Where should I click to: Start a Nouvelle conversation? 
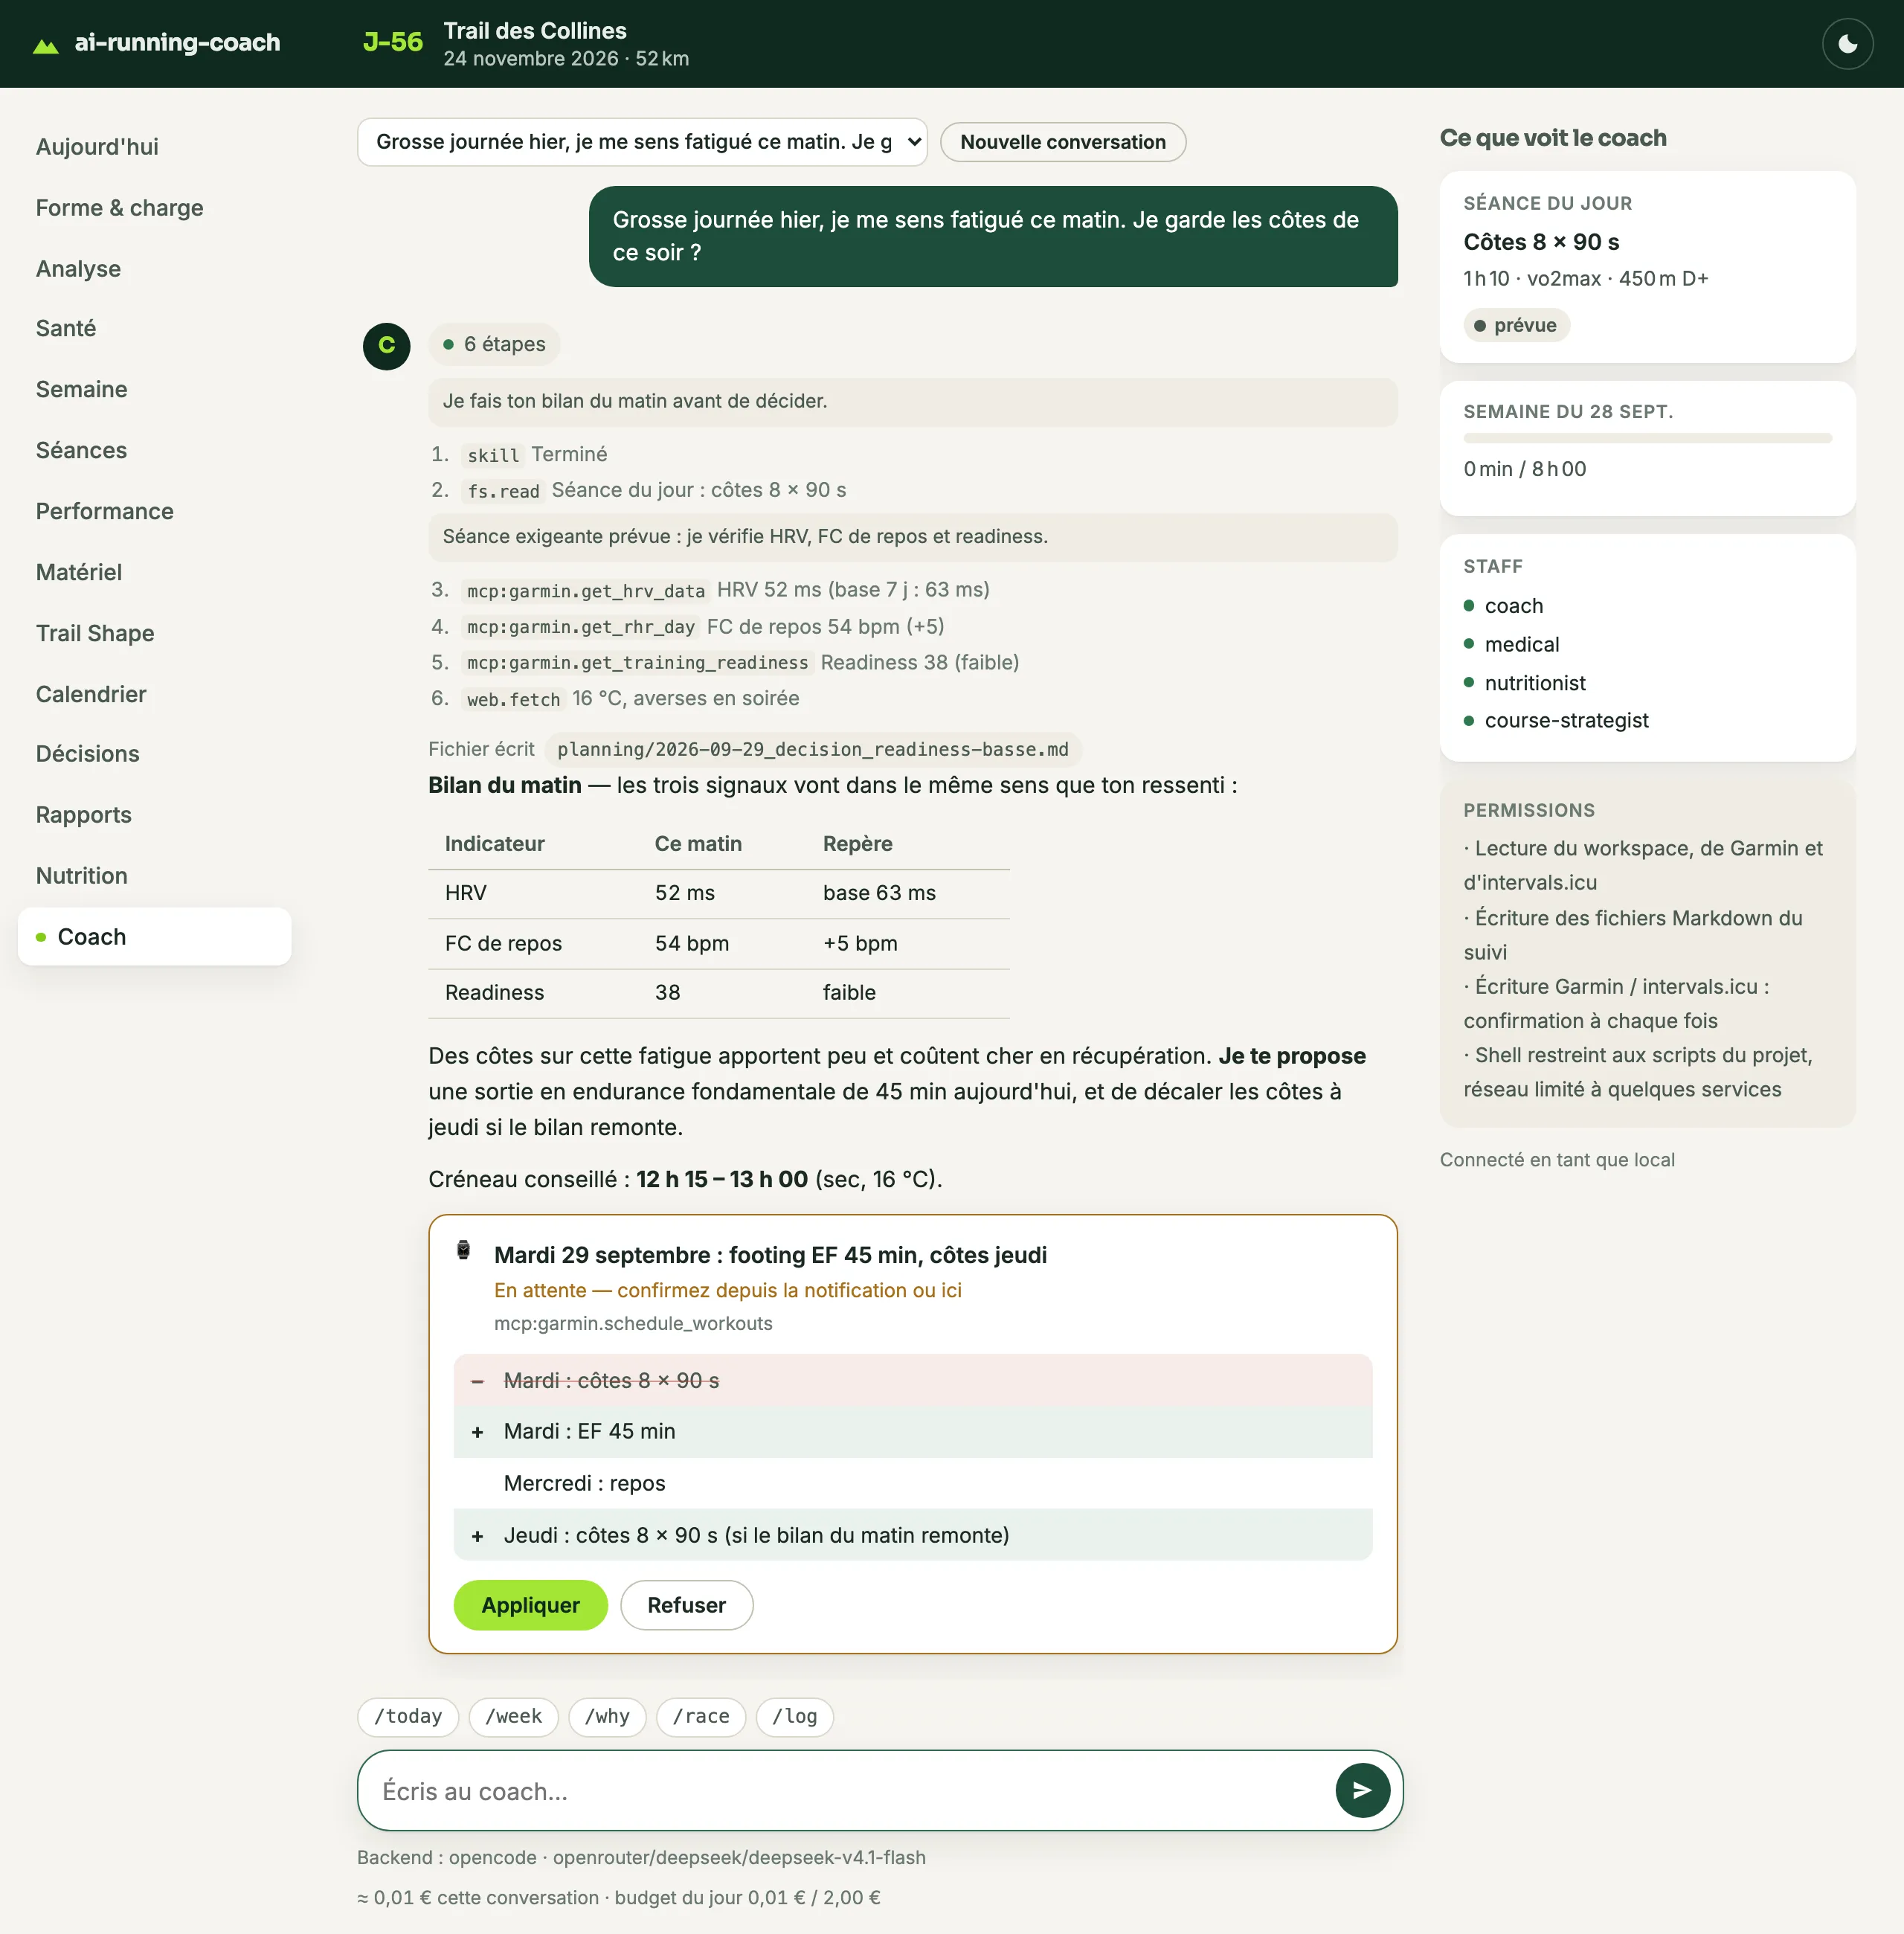[1062, 142]
